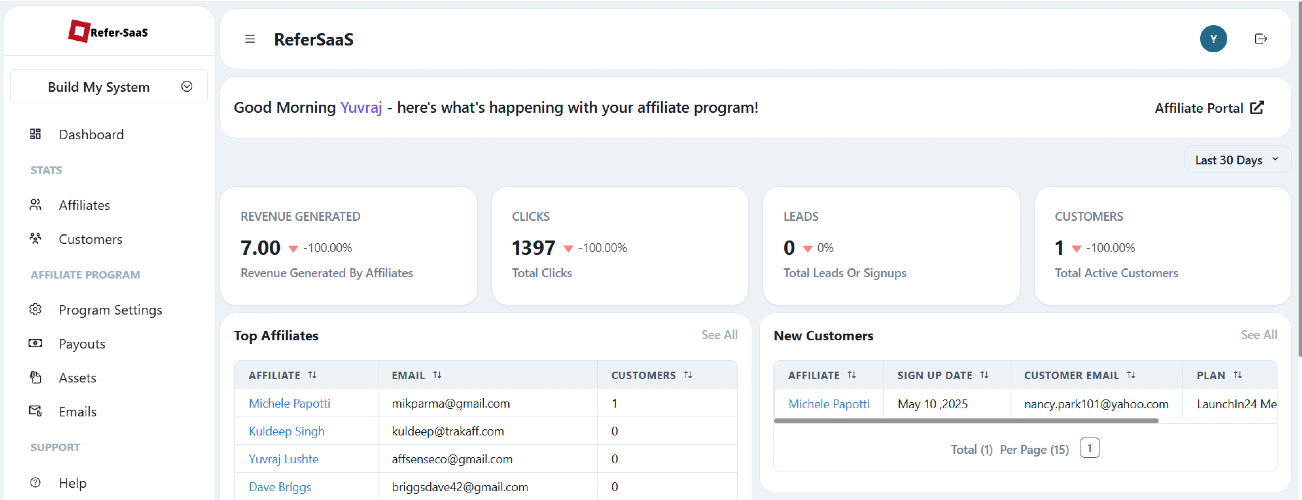Expand the circled chevron beside Build My System

click(x=187, y=87)
